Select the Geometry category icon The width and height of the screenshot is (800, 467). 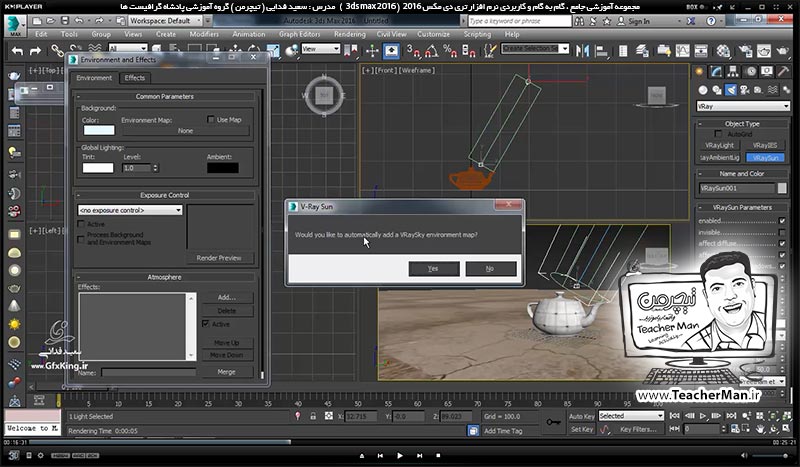703,90
